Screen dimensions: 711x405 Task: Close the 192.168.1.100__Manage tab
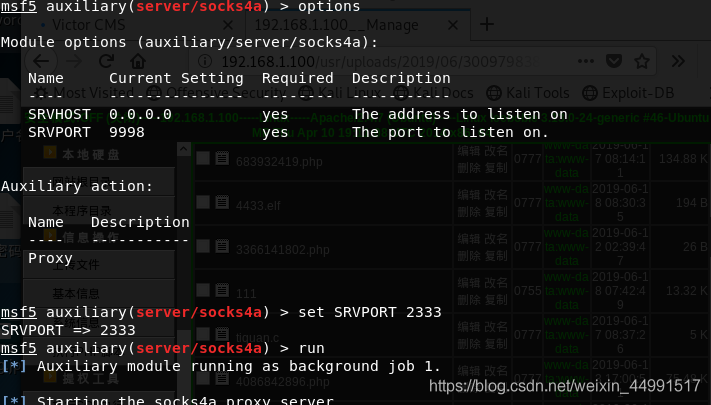coord(453,25)
